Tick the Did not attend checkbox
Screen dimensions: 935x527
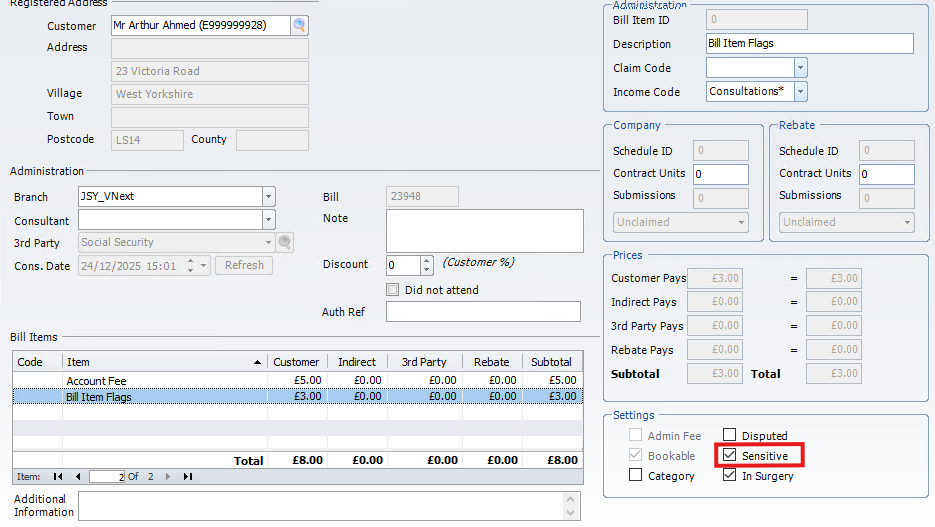point(393,290)
